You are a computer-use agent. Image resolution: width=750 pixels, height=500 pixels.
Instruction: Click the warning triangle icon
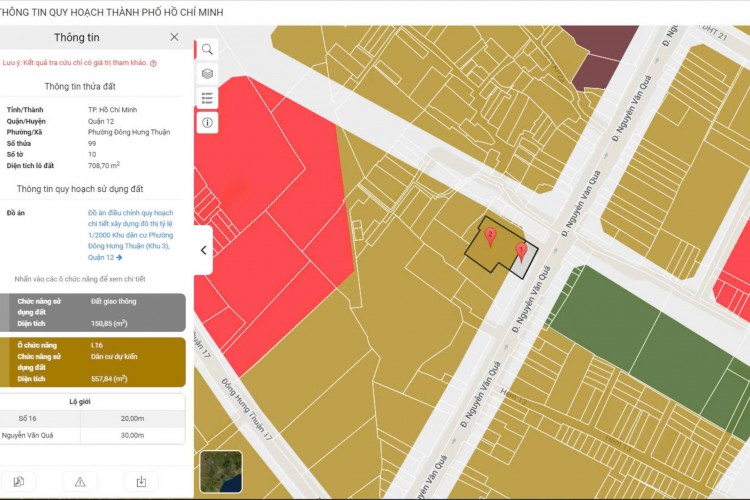[x=80, y=481]
